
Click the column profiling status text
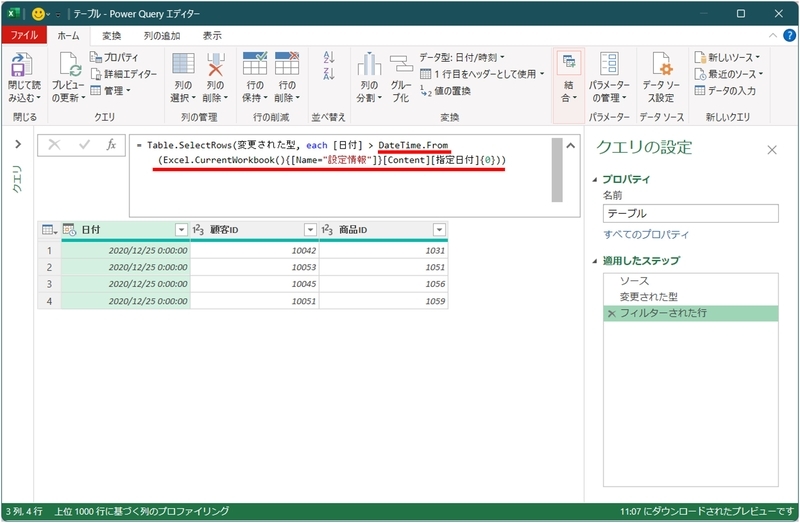tap(142, 511)
